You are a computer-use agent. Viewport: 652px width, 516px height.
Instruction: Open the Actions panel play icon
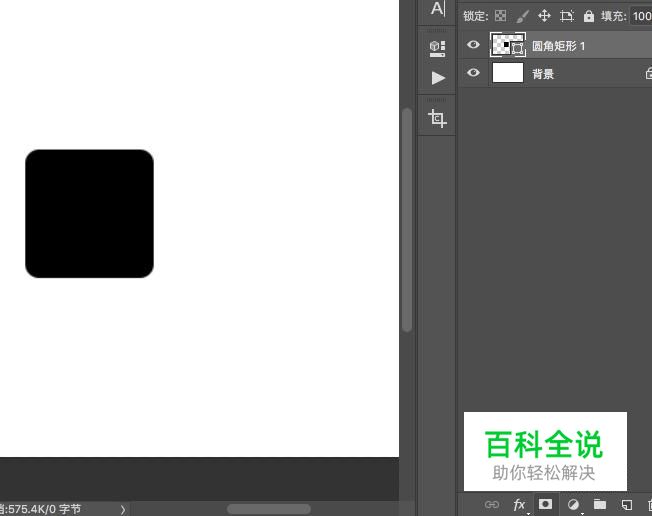(437, 78)
